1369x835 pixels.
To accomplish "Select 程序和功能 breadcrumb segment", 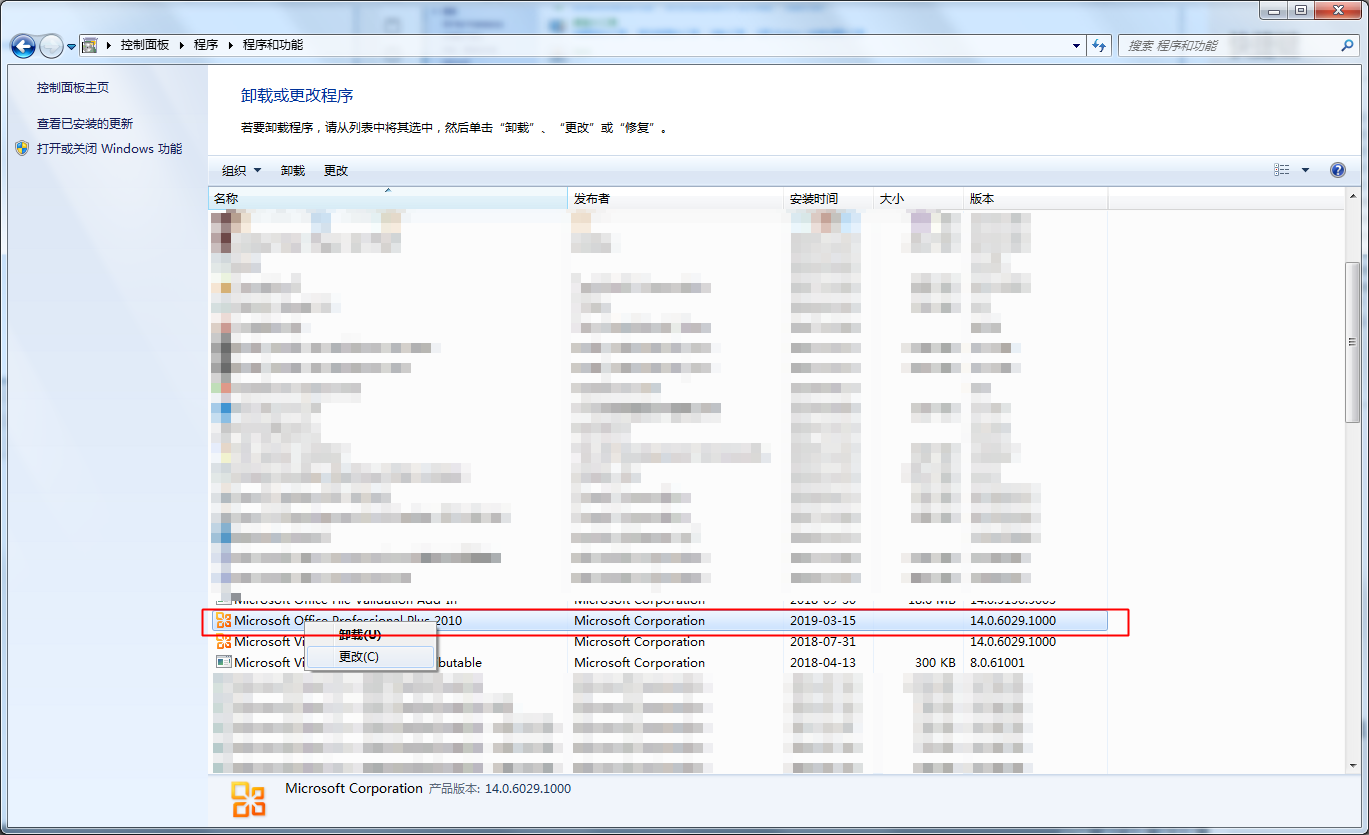I will [273, 45].
